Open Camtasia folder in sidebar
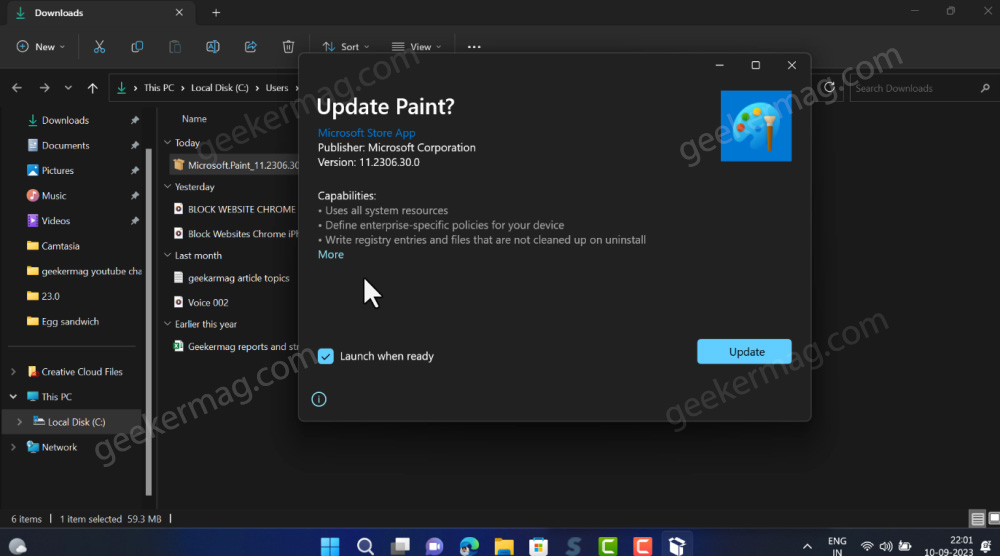 click(61, 246)
